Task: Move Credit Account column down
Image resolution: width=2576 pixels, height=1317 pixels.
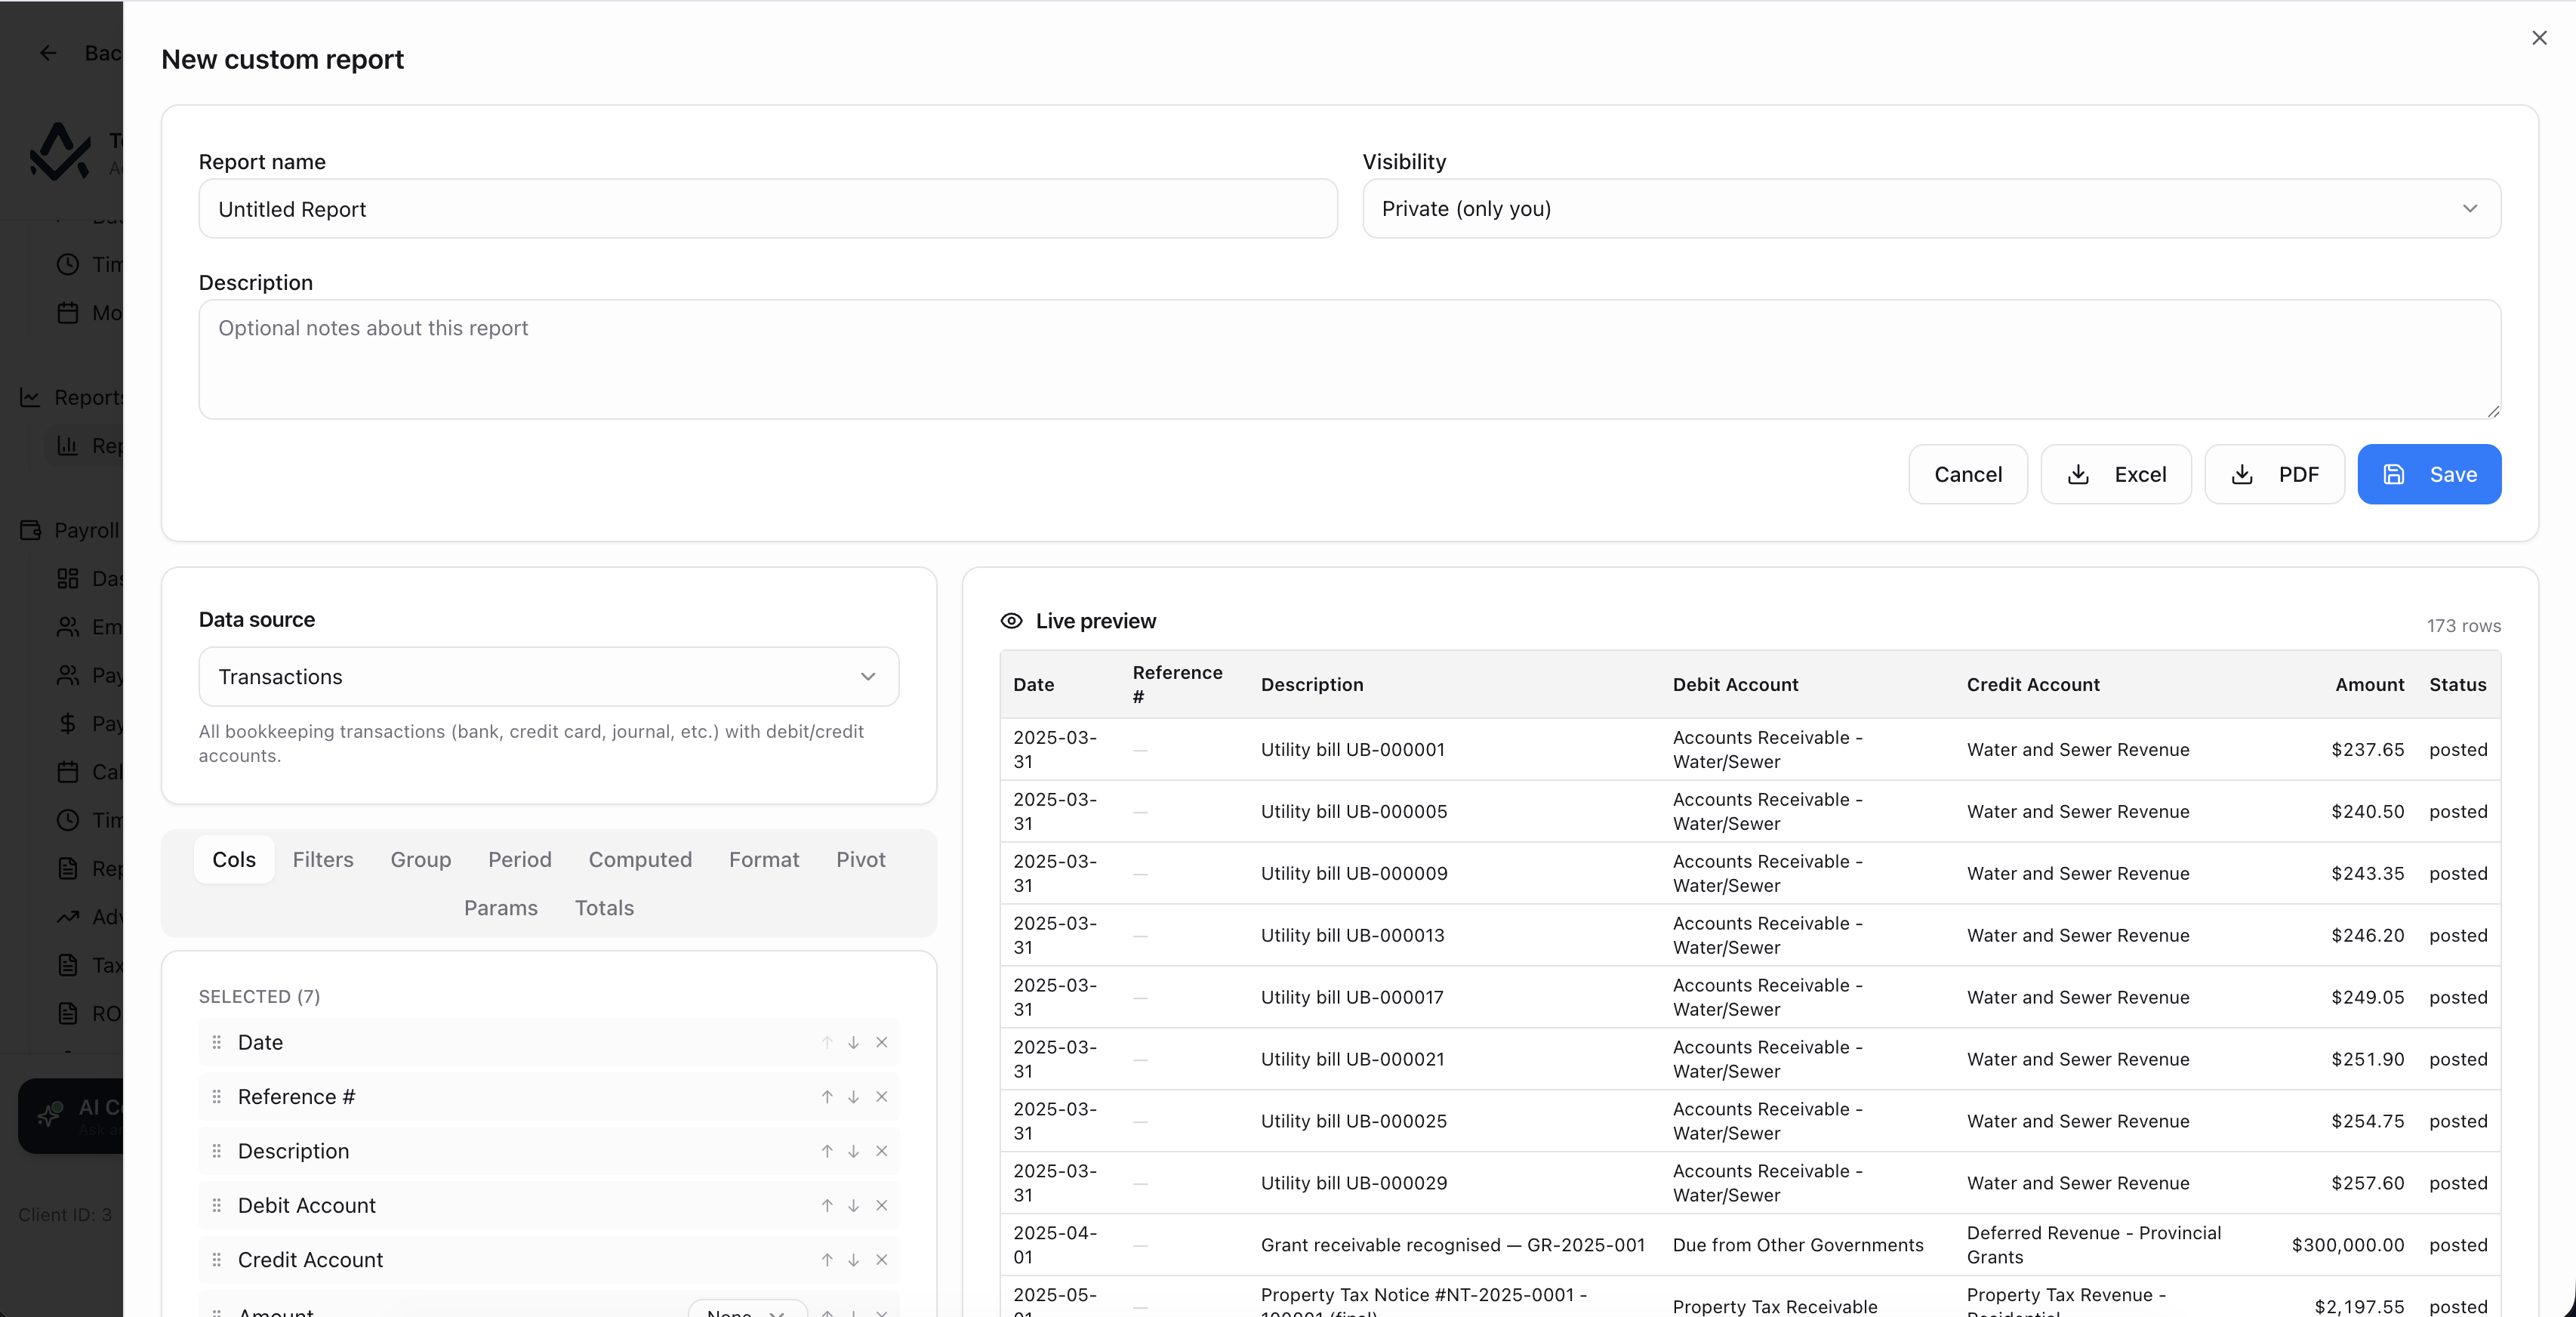Action: pos(854,1259)
